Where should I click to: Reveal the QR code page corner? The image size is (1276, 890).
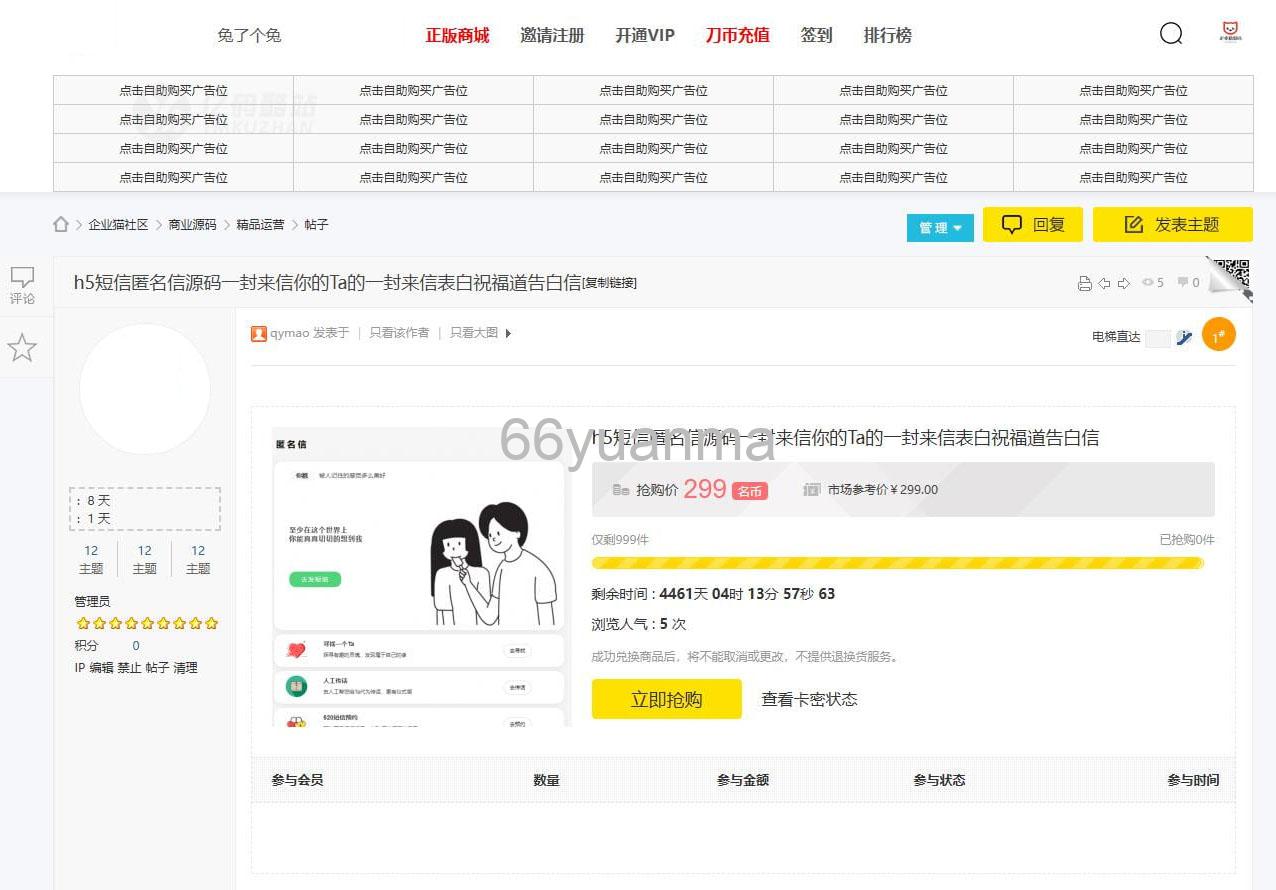click(x=1229, y=278)
